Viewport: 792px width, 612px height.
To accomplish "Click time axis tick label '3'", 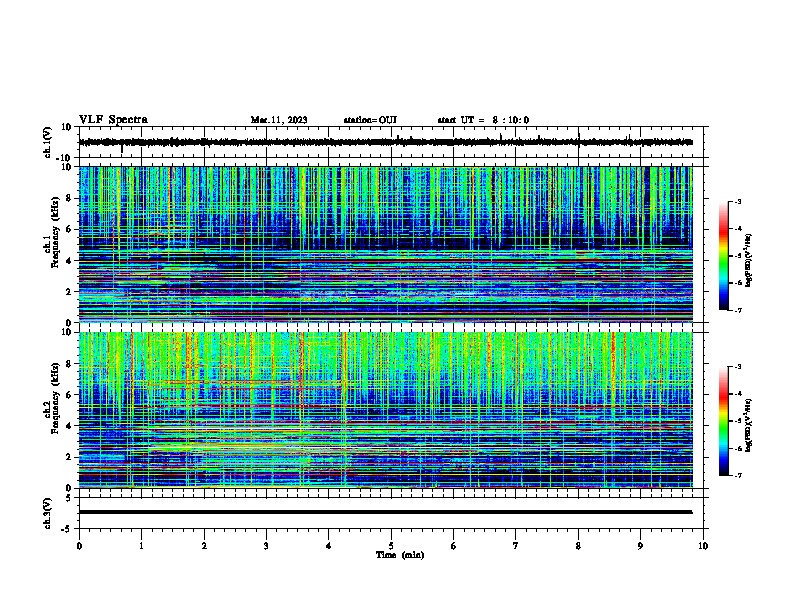I will 266,546.
